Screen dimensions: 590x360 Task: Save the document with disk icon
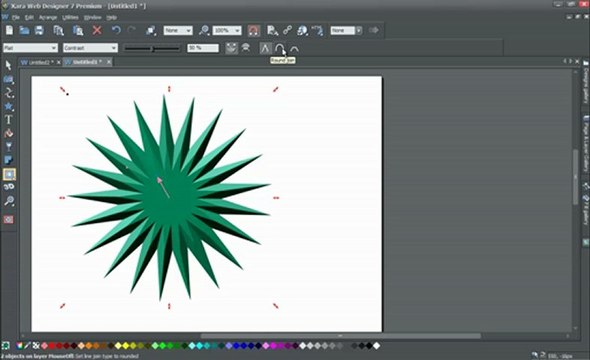click(x=40, y=30)
